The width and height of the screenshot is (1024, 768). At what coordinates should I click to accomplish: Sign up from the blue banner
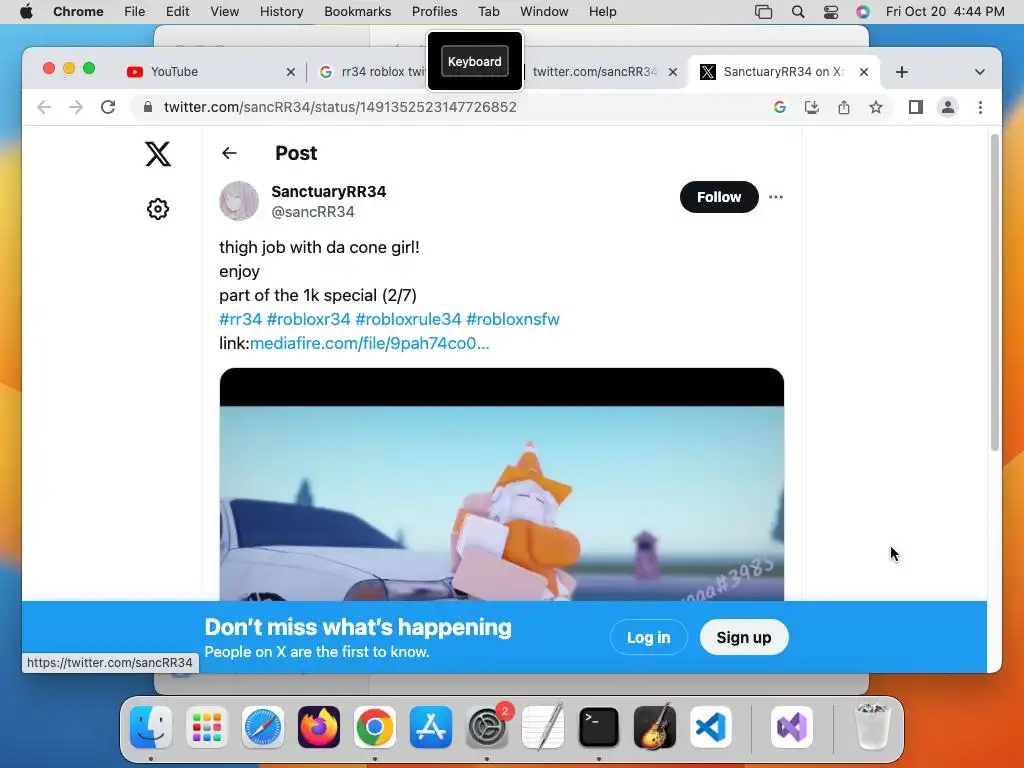coord(744,637)
